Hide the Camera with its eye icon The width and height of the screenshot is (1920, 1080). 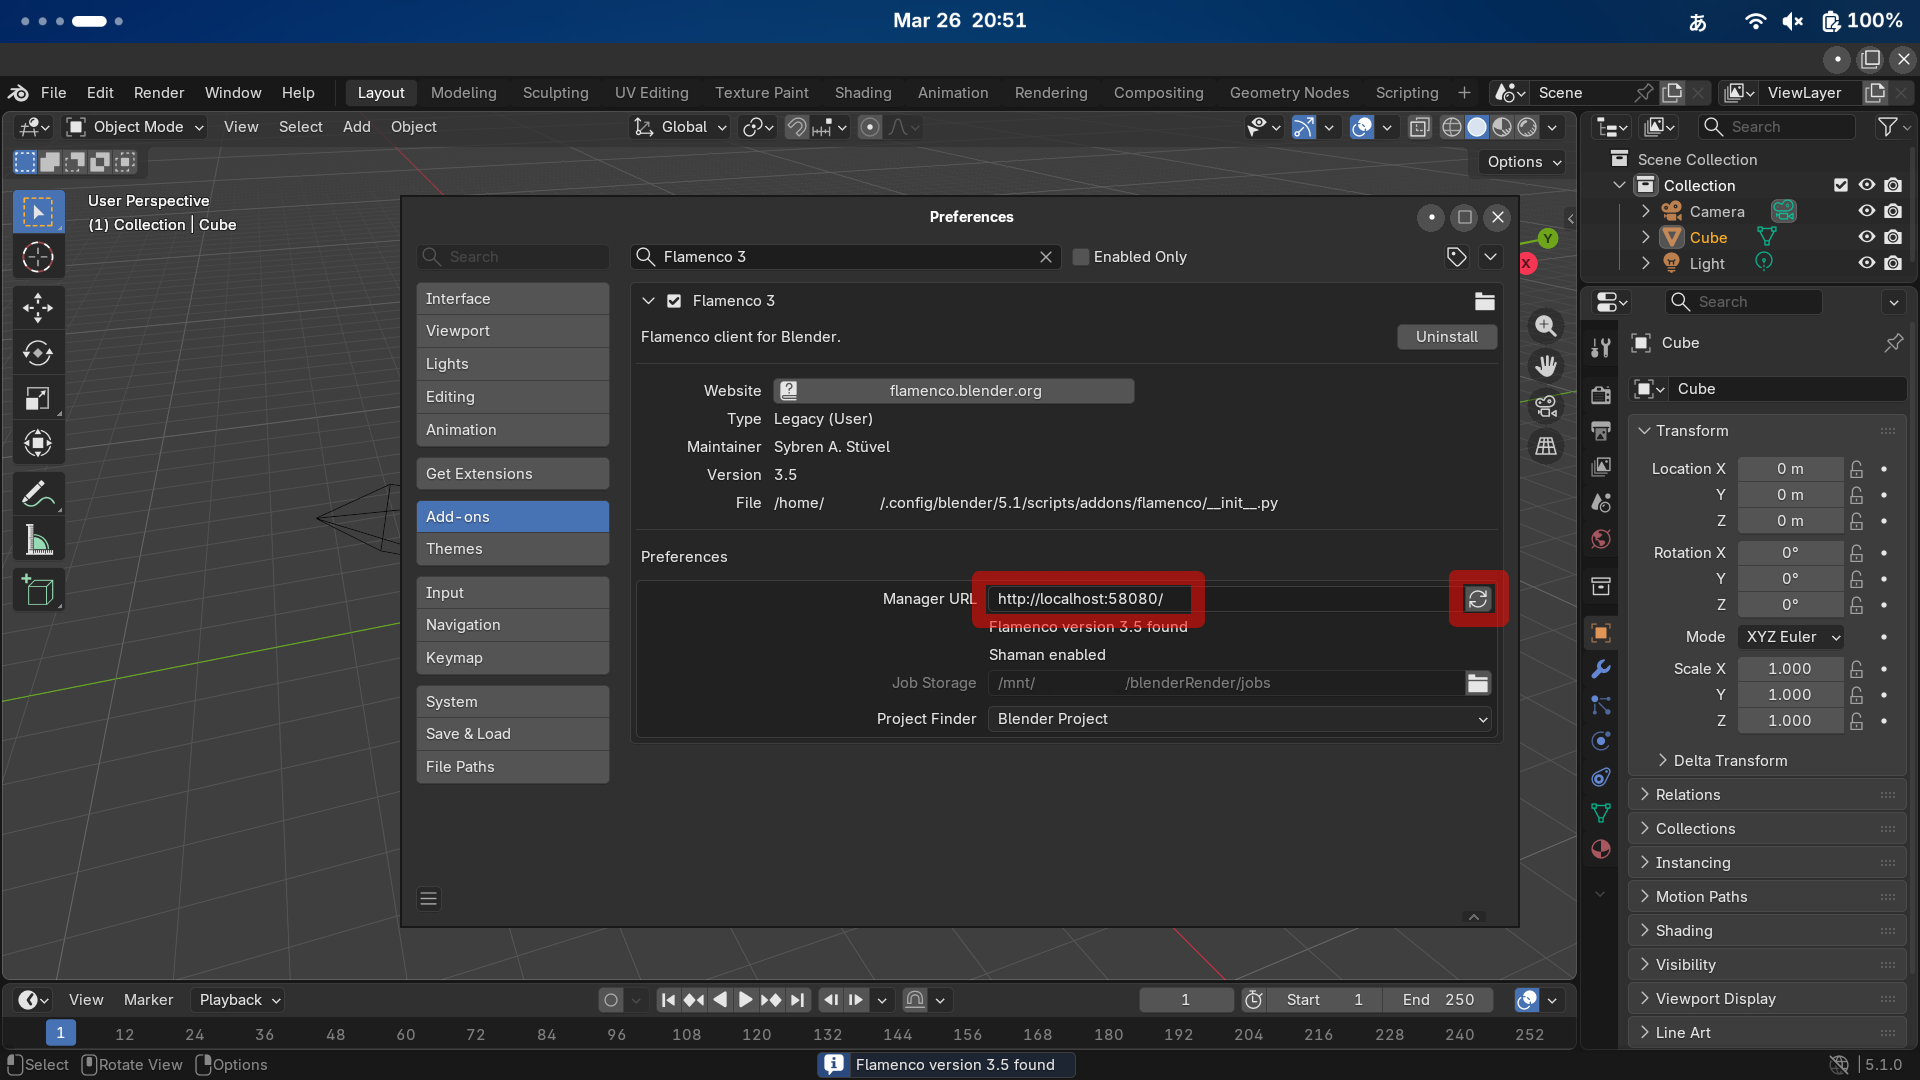[1867, 211]
